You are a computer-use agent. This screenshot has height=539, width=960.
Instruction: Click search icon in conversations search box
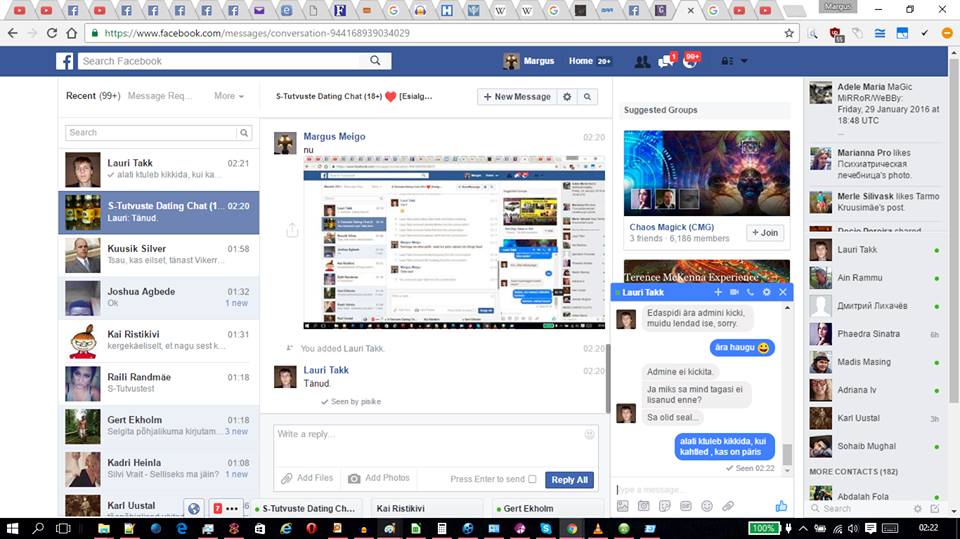pos(244,132)
